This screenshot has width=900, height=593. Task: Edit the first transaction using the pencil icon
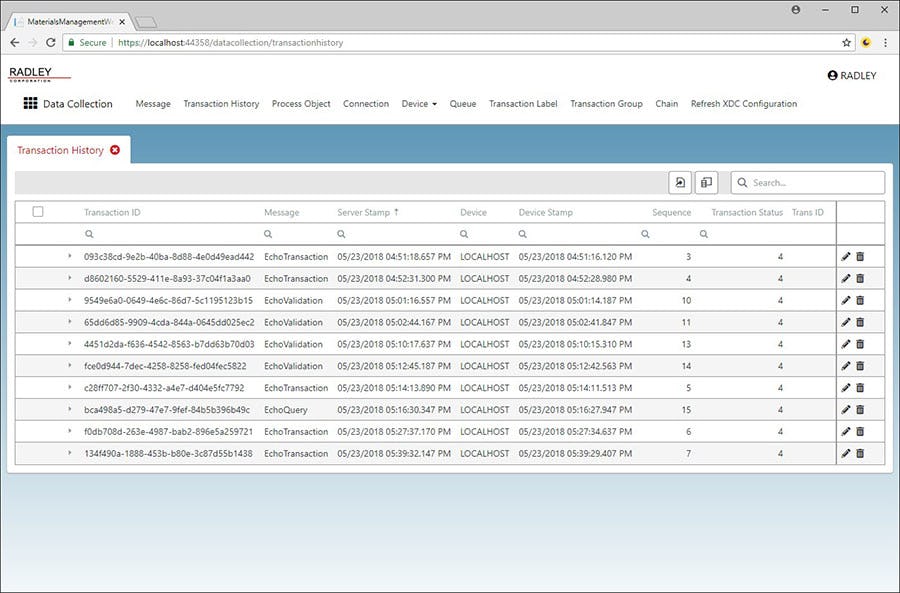coord(845,256)
